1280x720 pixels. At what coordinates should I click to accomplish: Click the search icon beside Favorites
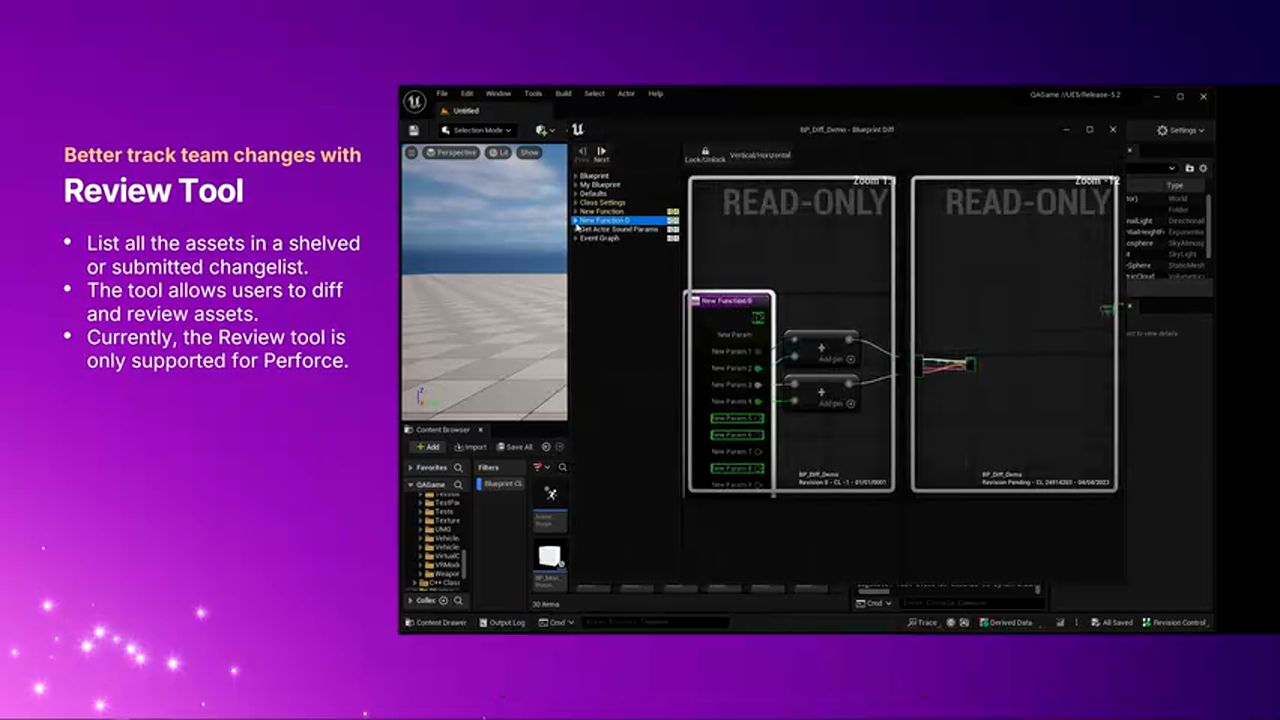(x=458, y=467)
